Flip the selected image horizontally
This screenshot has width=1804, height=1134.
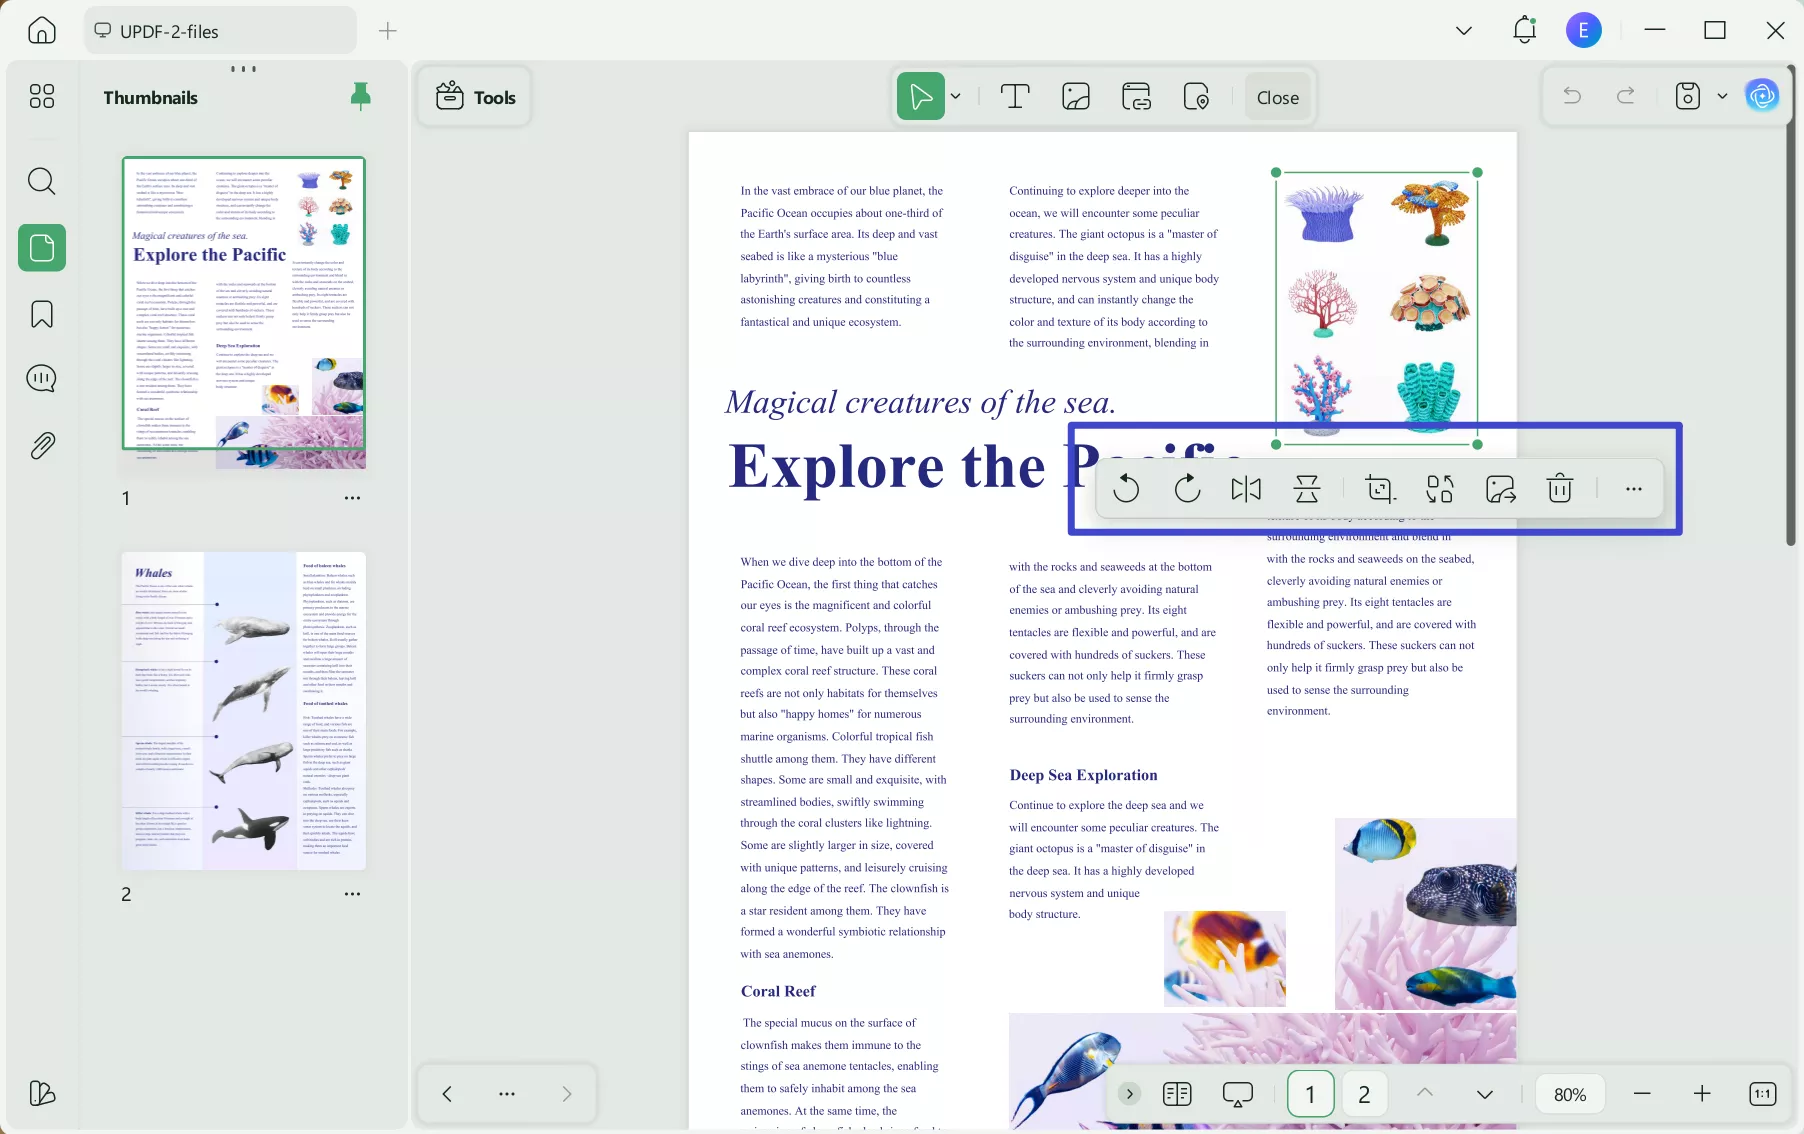pos(1246,489)
